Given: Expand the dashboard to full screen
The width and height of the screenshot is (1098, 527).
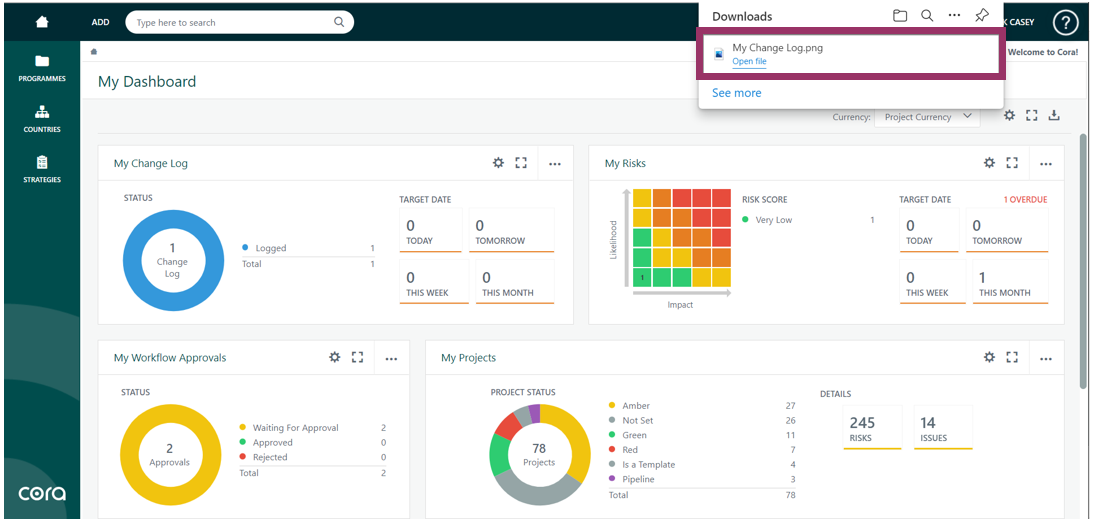Looking at the screenshot, I should pos(1031,115).
